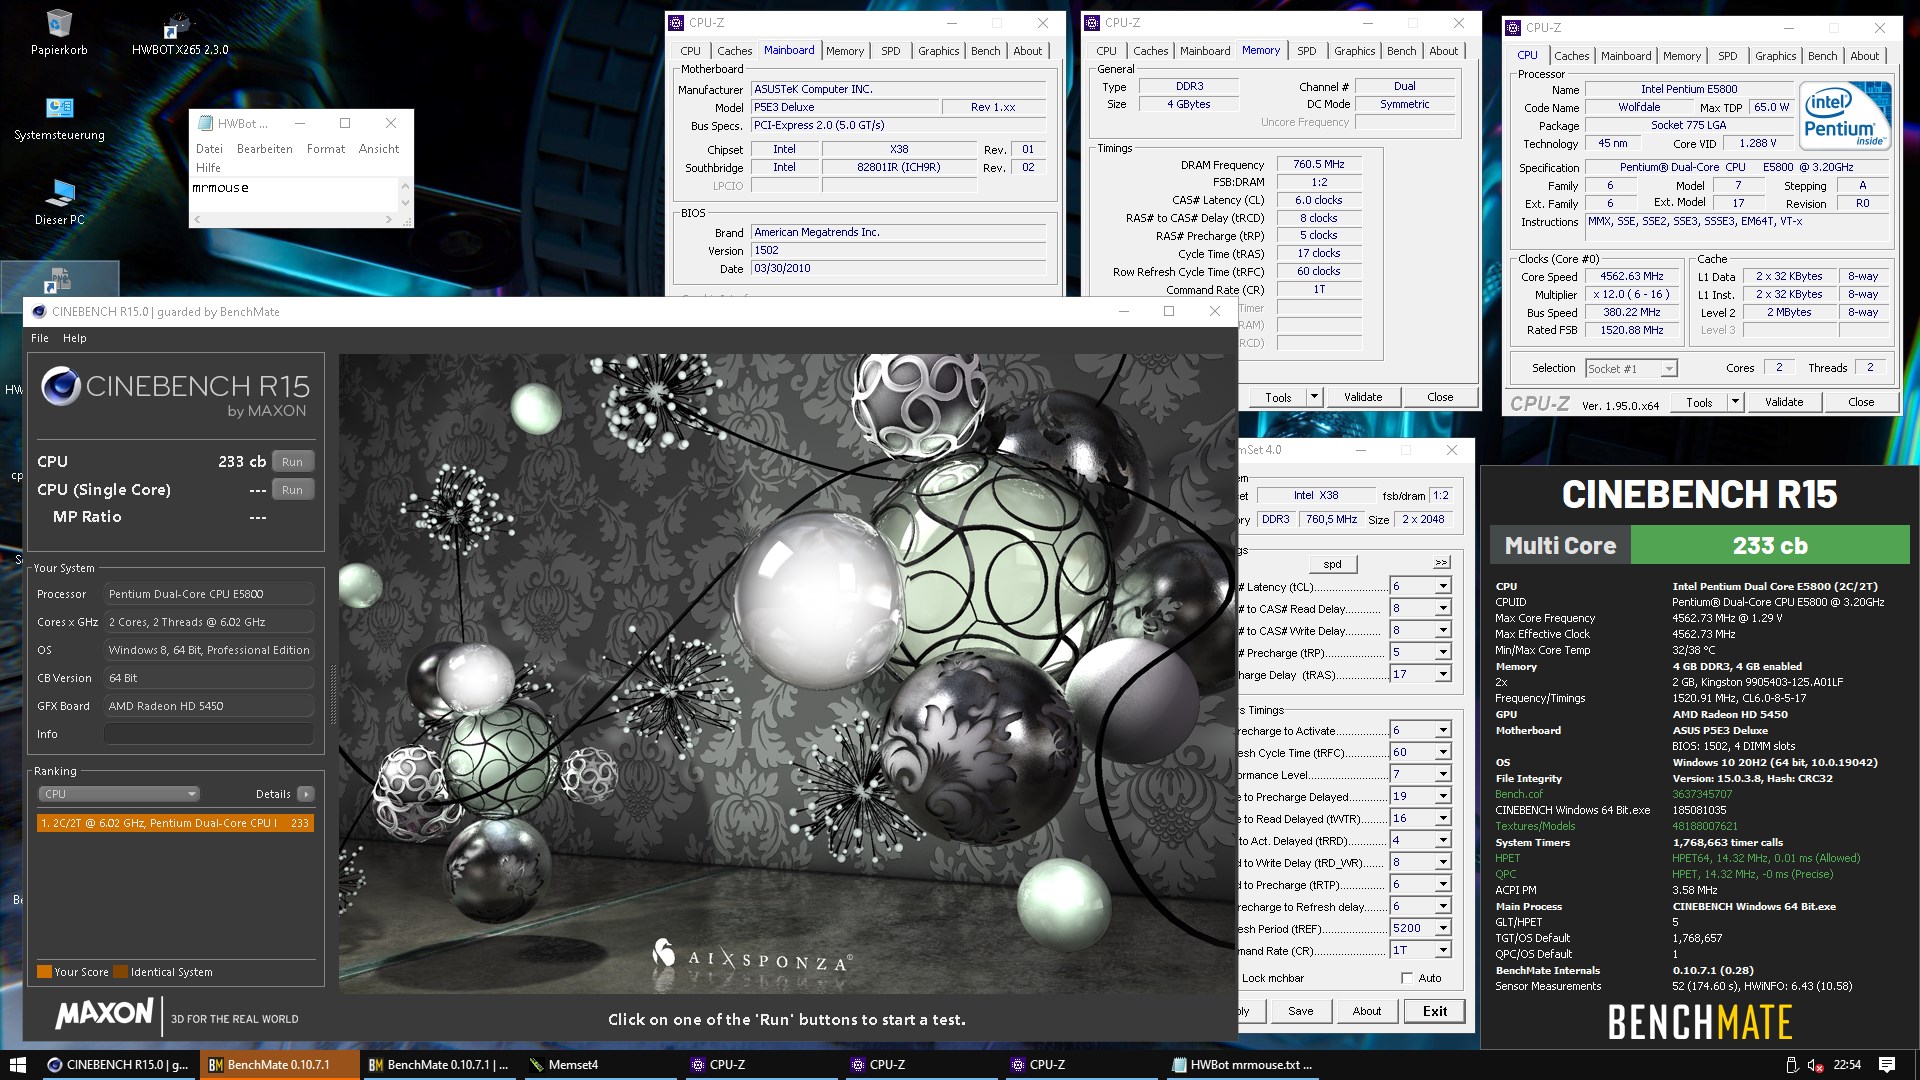
Task: Open Graphics tab in Mainboard CPU-Z window
Action: pyautogui.click(x=938, y=51)
